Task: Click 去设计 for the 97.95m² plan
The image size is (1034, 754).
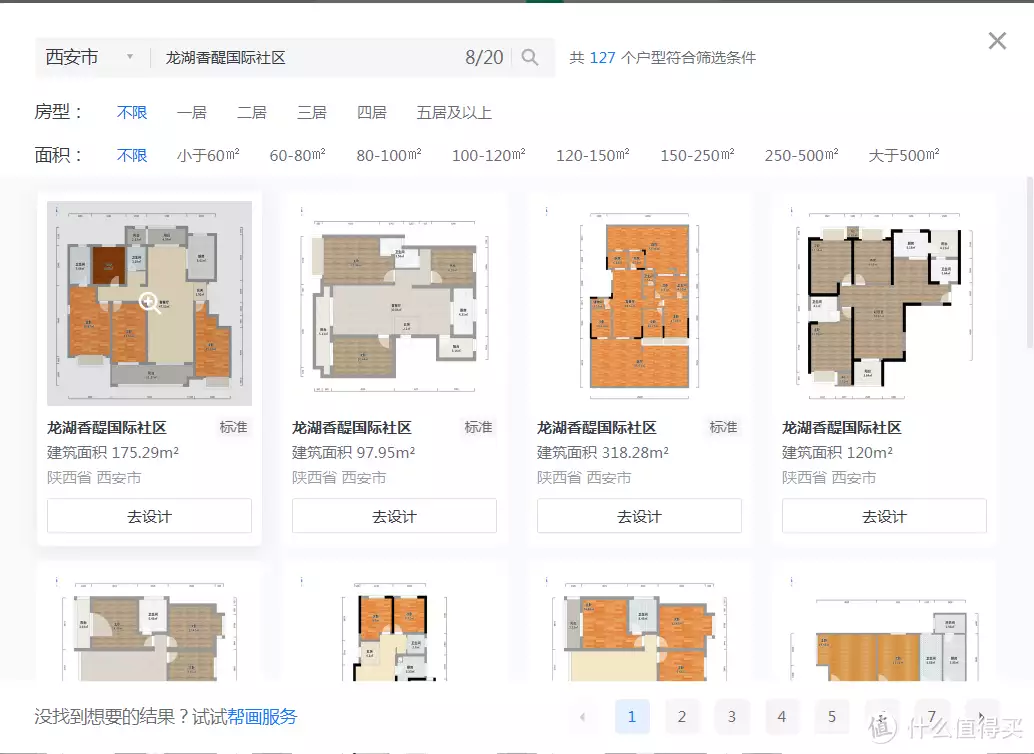Action: pyautogui.click(x=394, y=516)
